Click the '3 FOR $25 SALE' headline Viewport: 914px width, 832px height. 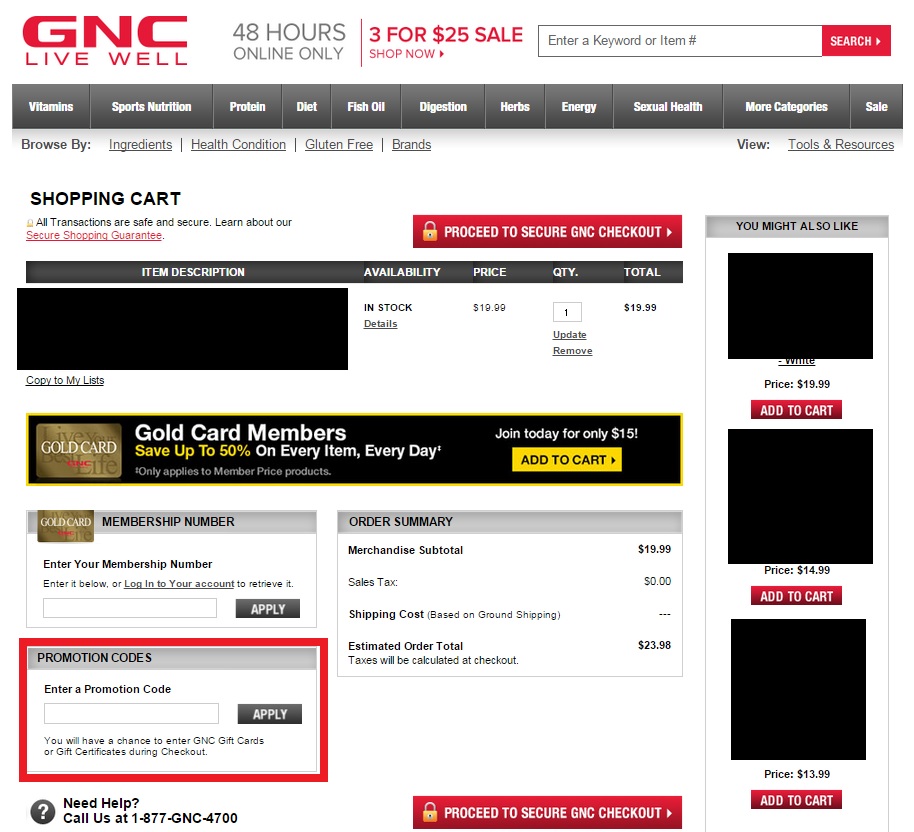tap(446, 34)
